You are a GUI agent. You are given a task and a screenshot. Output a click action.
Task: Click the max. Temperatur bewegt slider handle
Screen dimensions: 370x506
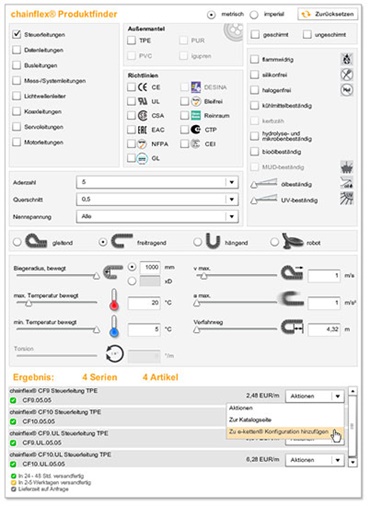[x=29, y=303]
